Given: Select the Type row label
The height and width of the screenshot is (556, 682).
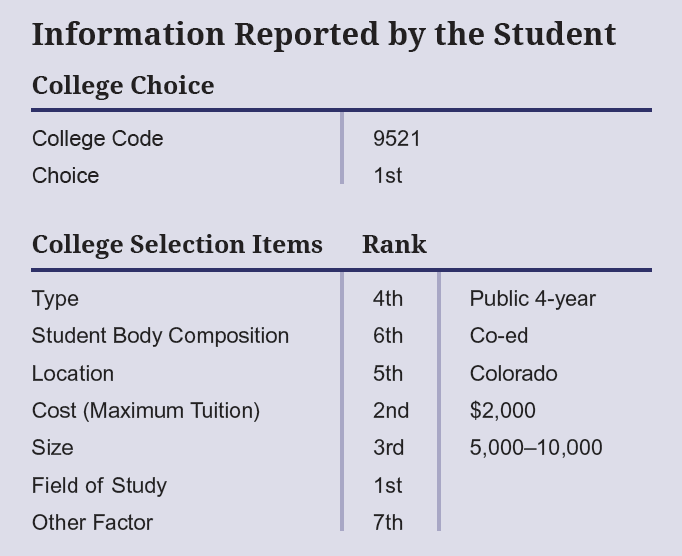Looking at the screenshot, I should (x=55, y=299).
